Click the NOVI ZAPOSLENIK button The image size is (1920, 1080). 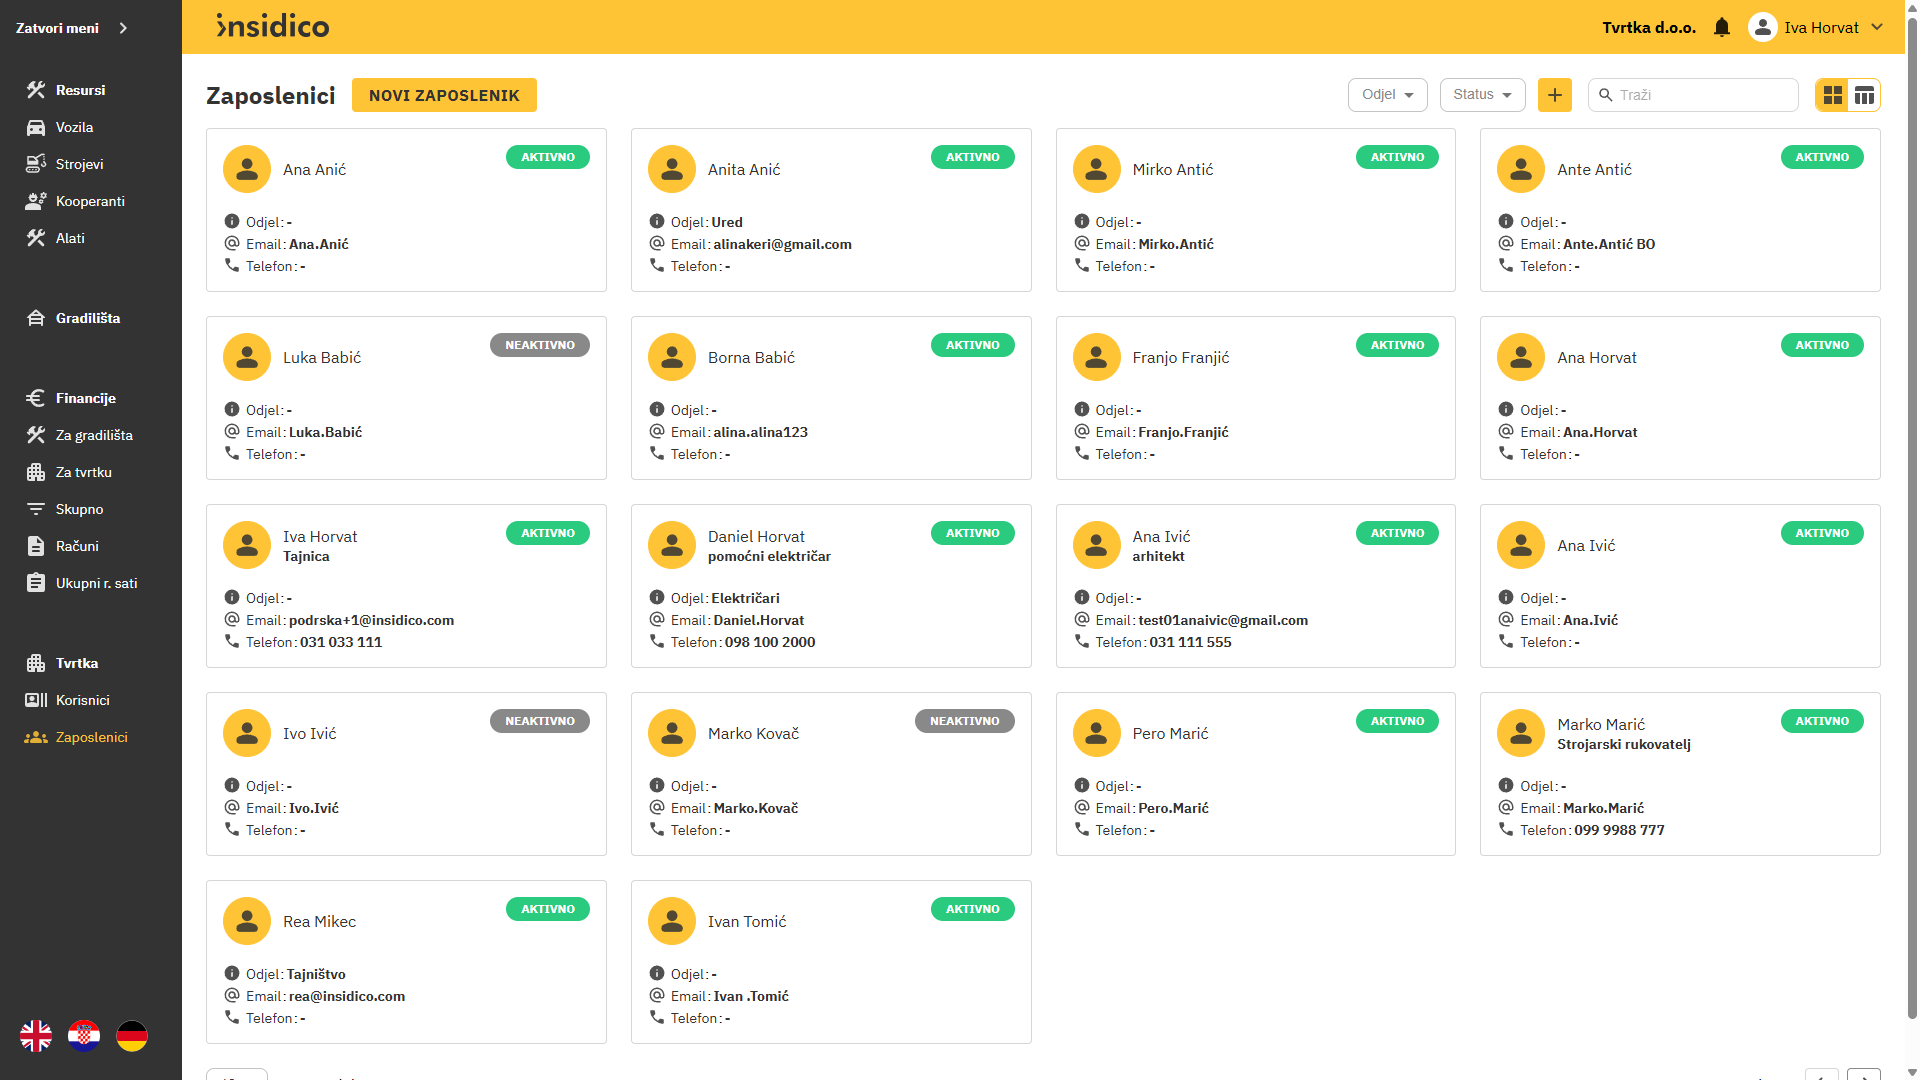click(444, 95)
